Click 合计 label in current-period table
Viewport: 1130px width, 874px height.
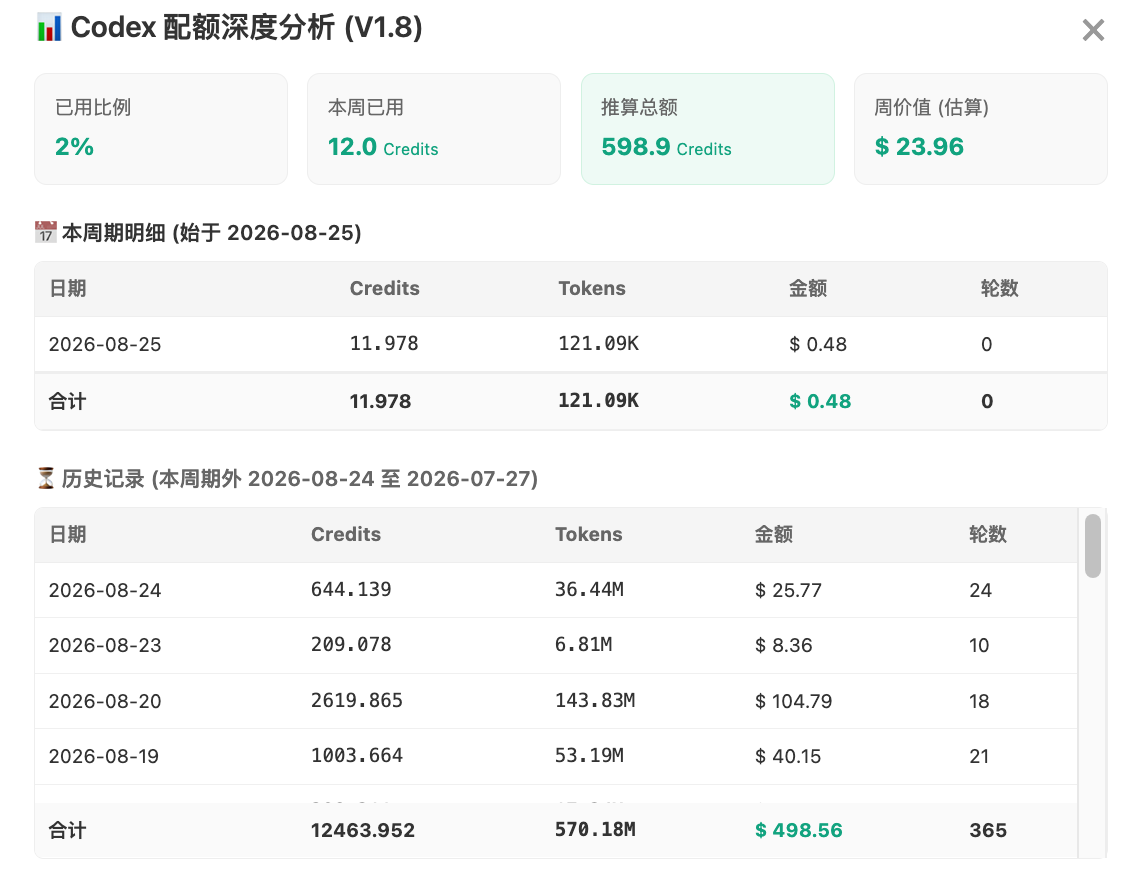point(68,401)
